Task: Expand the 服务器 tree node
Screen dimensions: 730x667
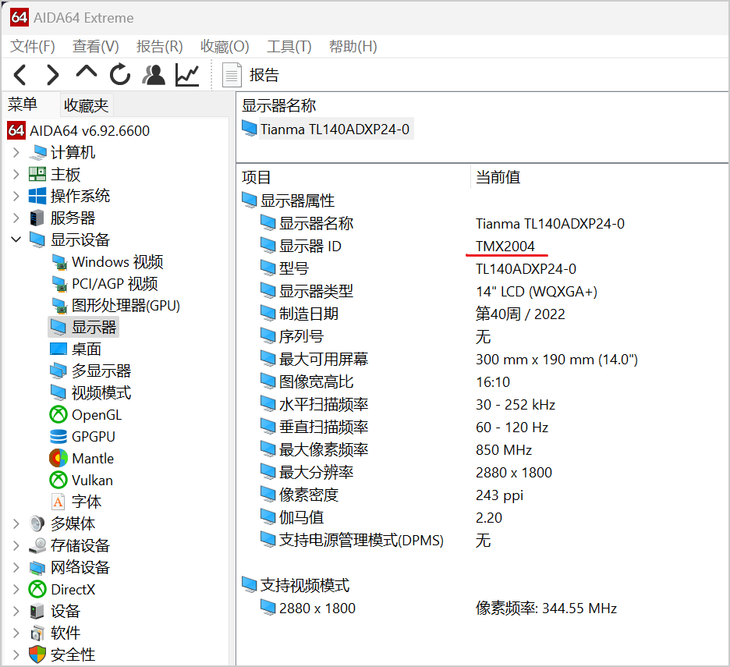Action: (16, 218)
